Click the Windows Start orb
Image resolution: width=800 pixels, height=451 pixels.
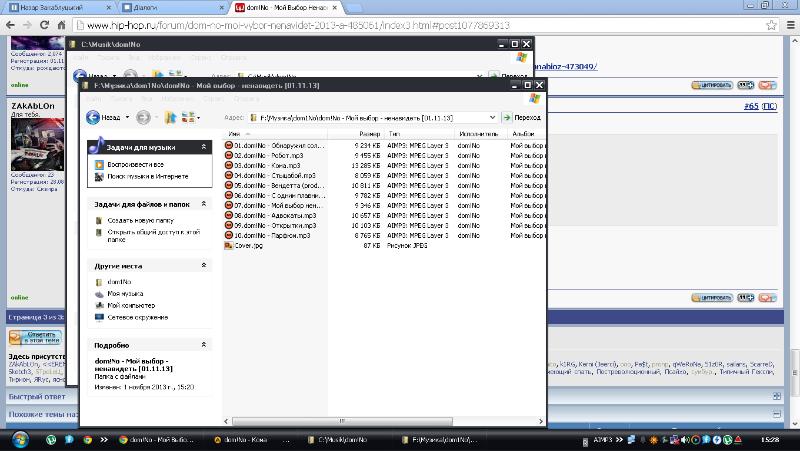20,439
